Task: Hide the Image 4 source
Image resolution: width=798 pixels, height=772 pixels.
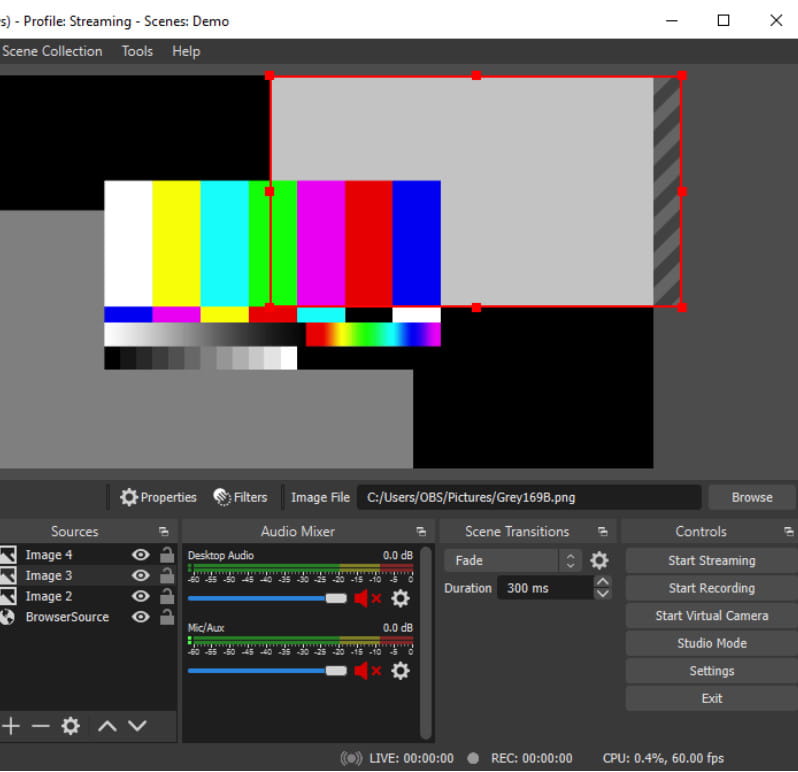Action: [x=140, y=554]
